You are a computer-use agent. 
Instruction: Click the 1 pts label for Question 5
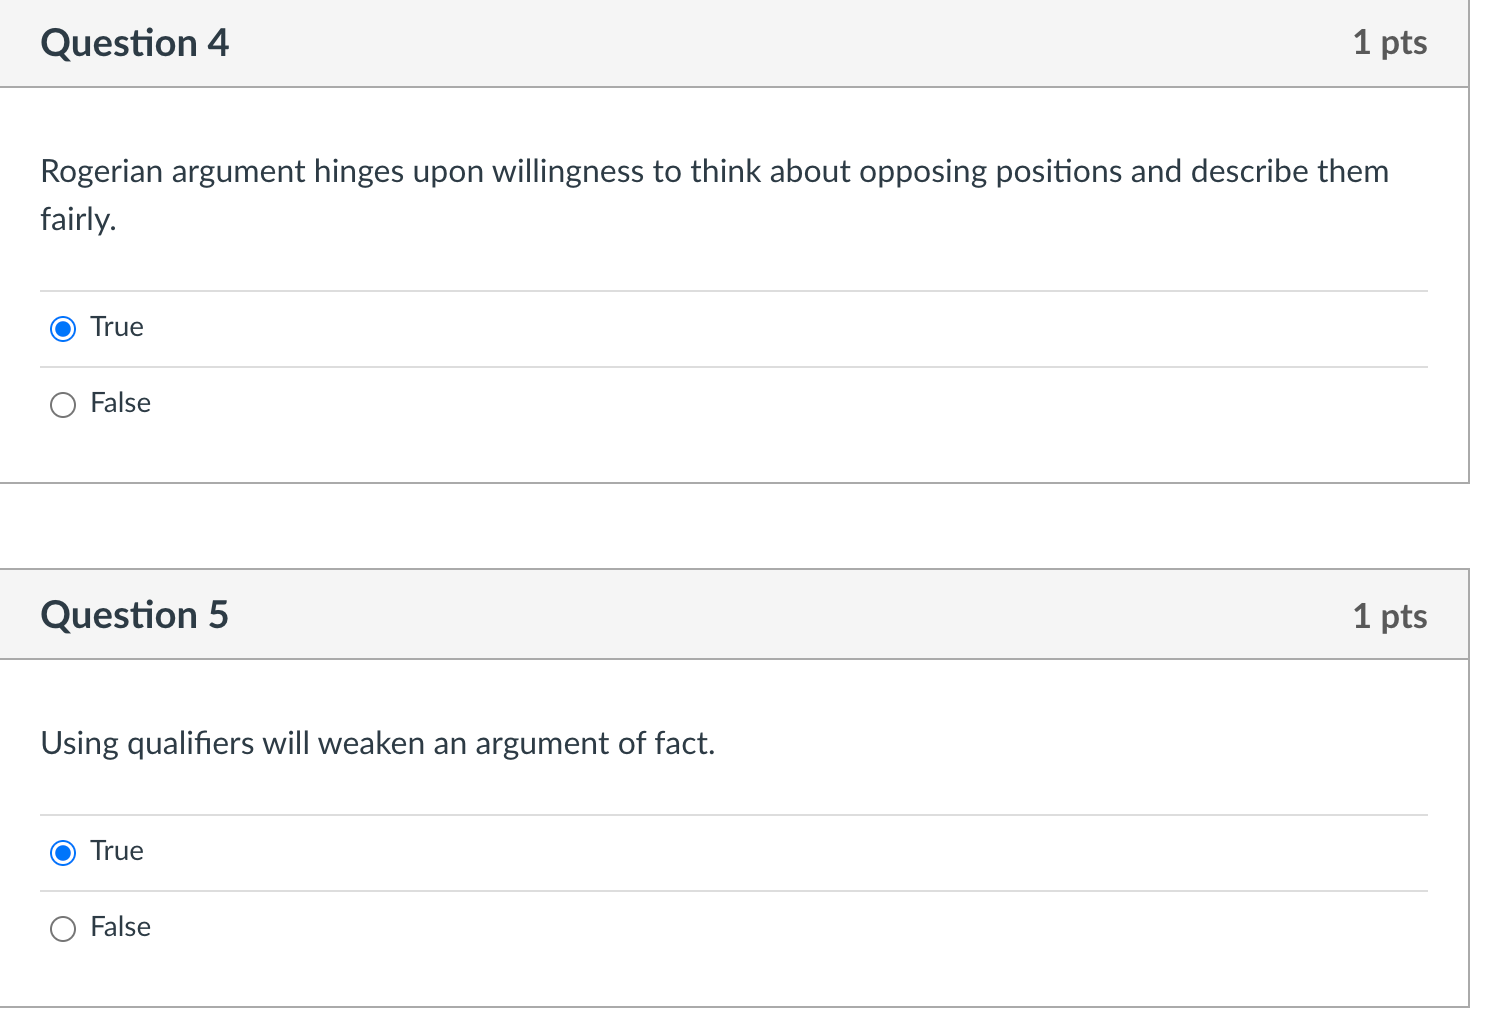click(x=1390, y=616)
